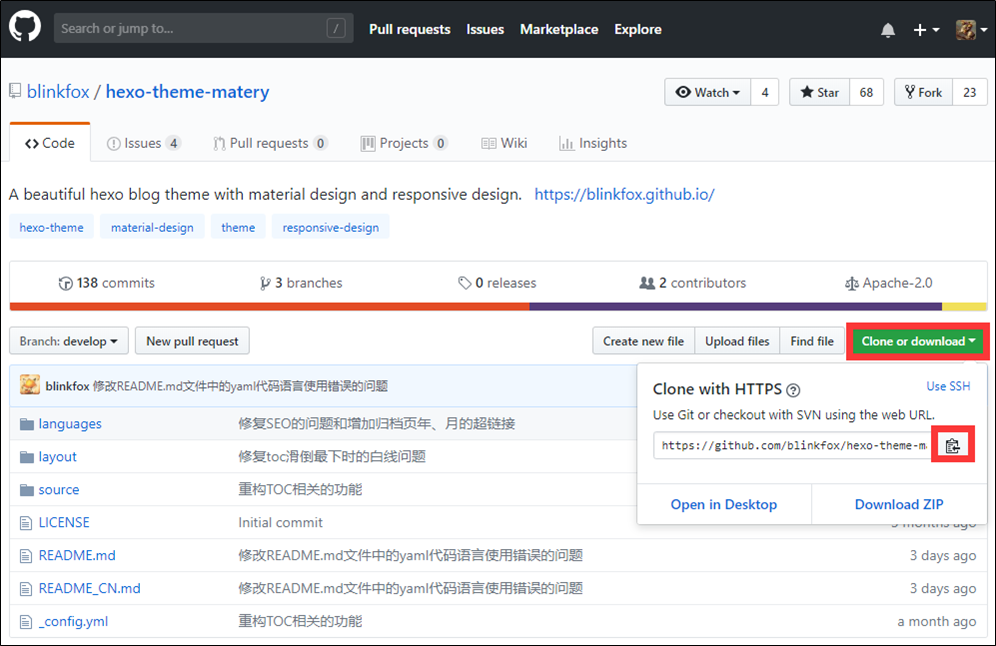Switch to the repository Issues tab
This screenshot has height=646, width=996.
point(144,143)
